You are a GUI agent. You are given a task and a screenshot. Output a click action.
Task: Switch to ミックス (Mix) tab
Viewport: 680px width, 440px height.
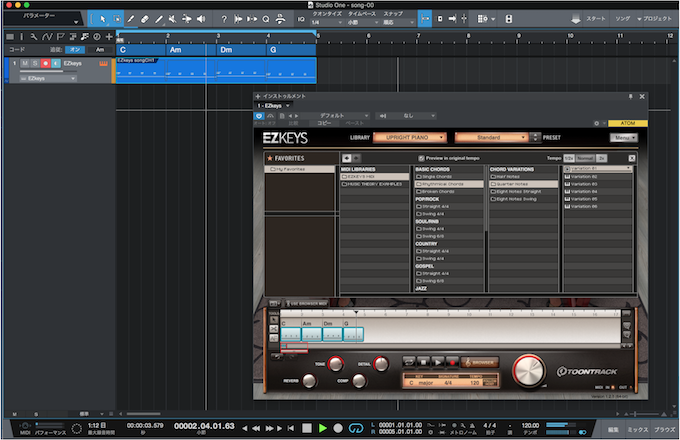click(638, 430)
